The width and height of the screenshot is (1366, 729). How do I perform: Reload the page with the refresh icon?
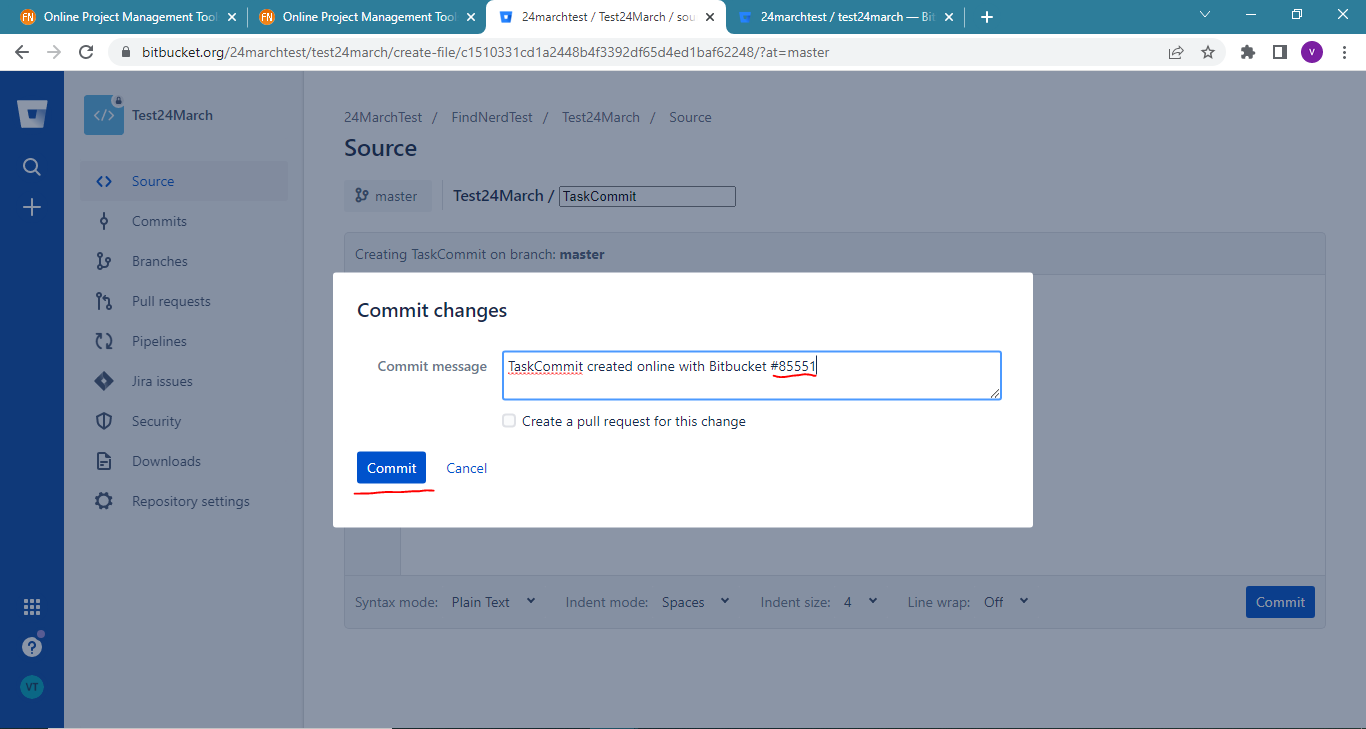click(86, 52)
